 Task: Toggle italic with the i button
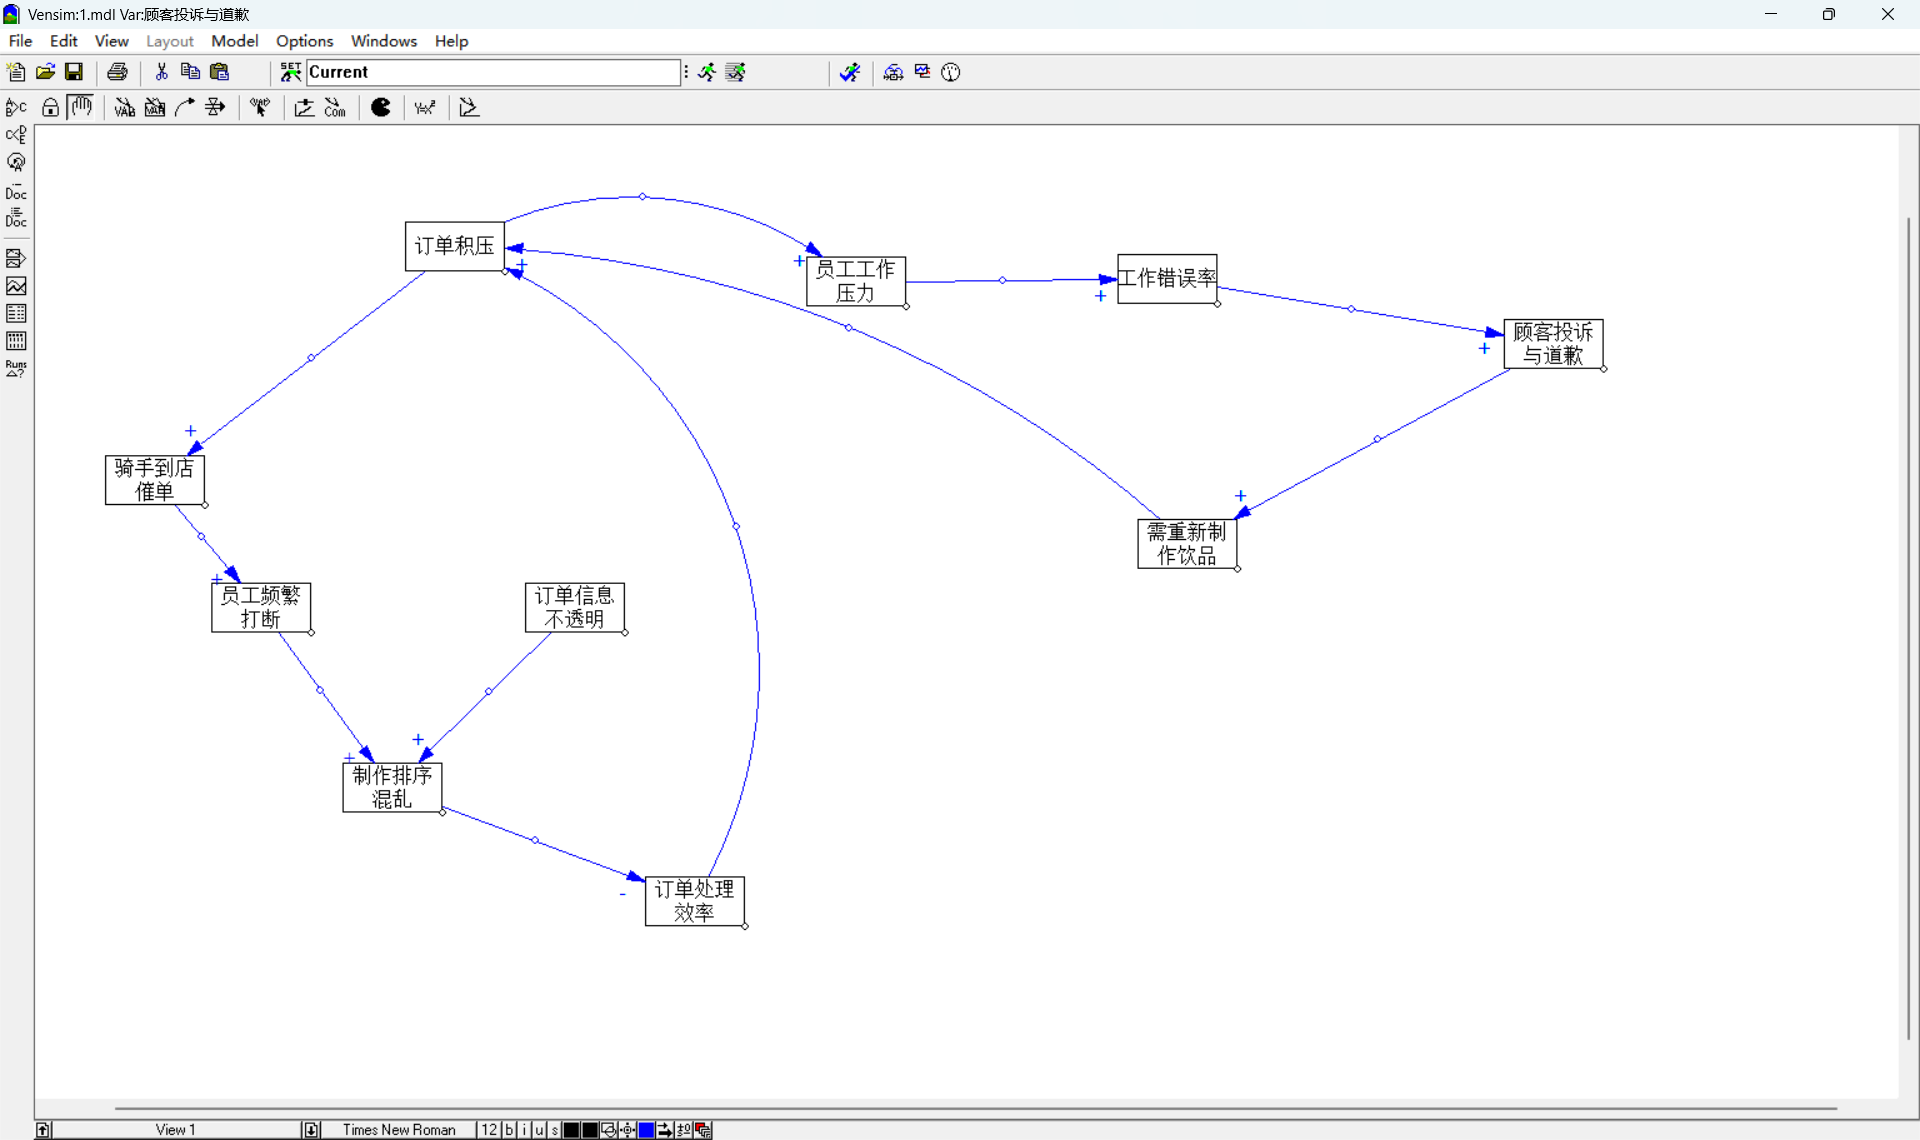[x=524, y=1130]
